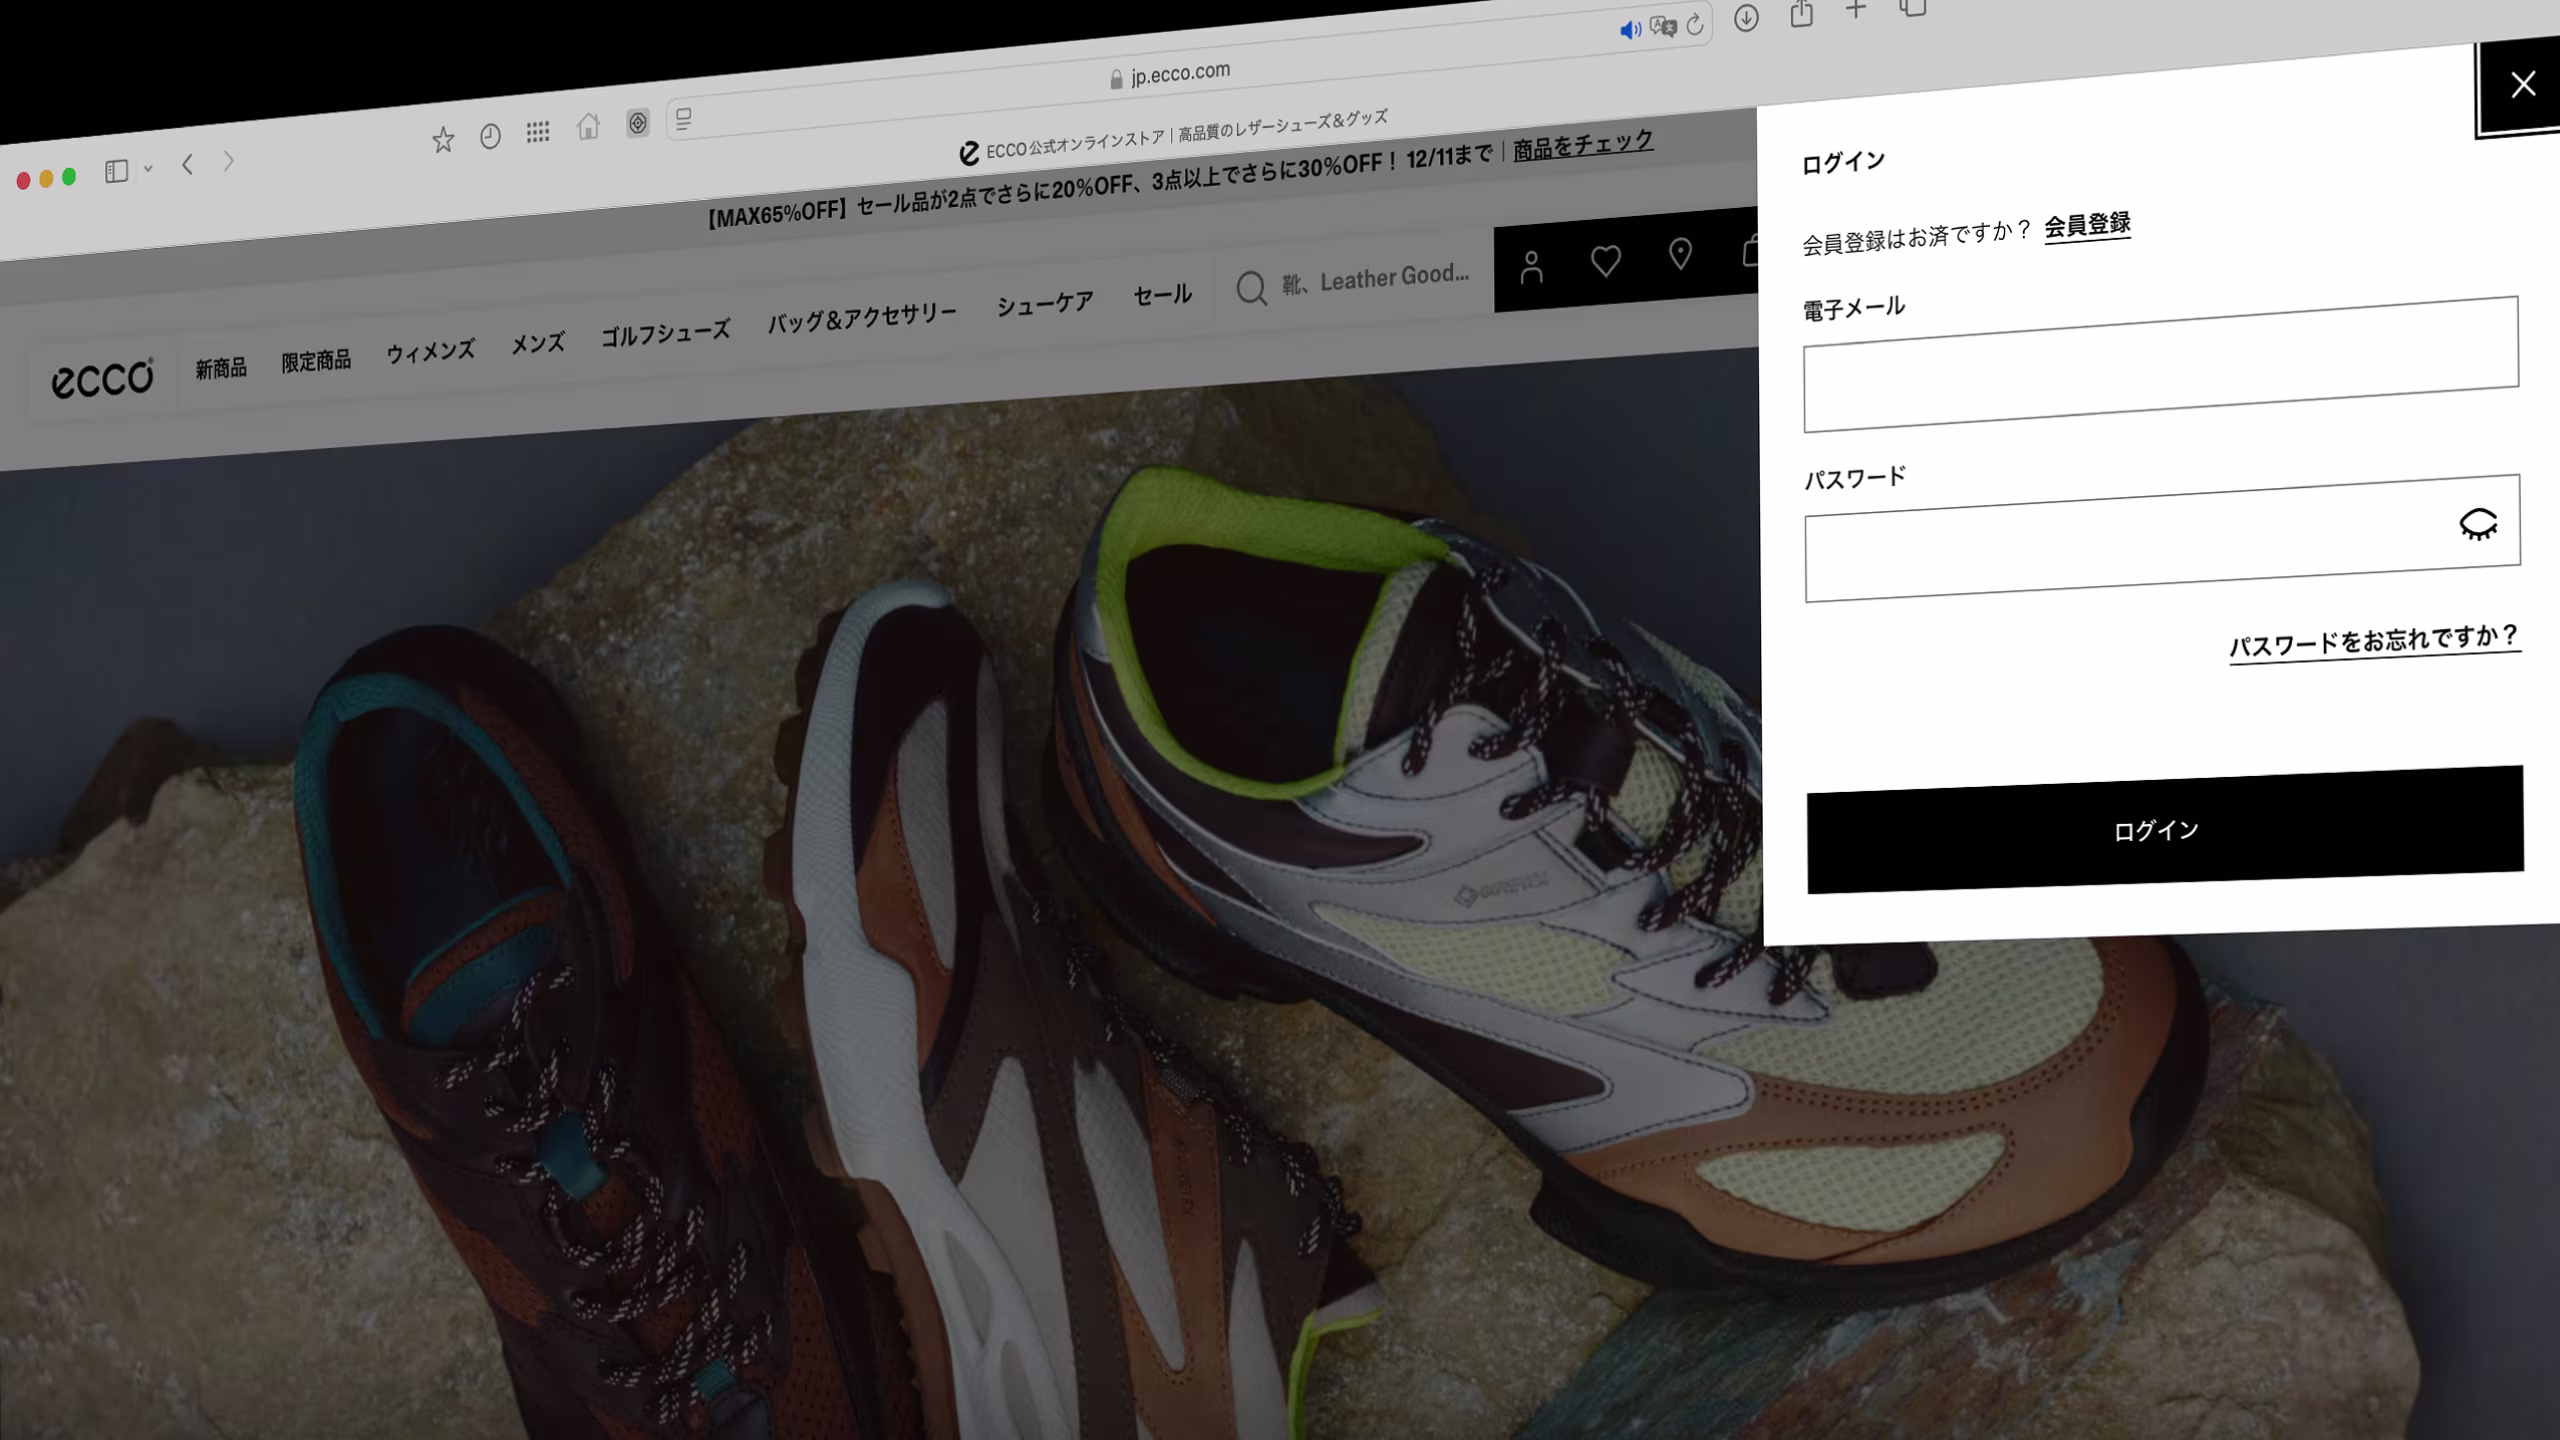Screen dimensions: 2560x1440
Task: Click the Safari home icon
Action: pyautogui.click(x=588, y=127)
